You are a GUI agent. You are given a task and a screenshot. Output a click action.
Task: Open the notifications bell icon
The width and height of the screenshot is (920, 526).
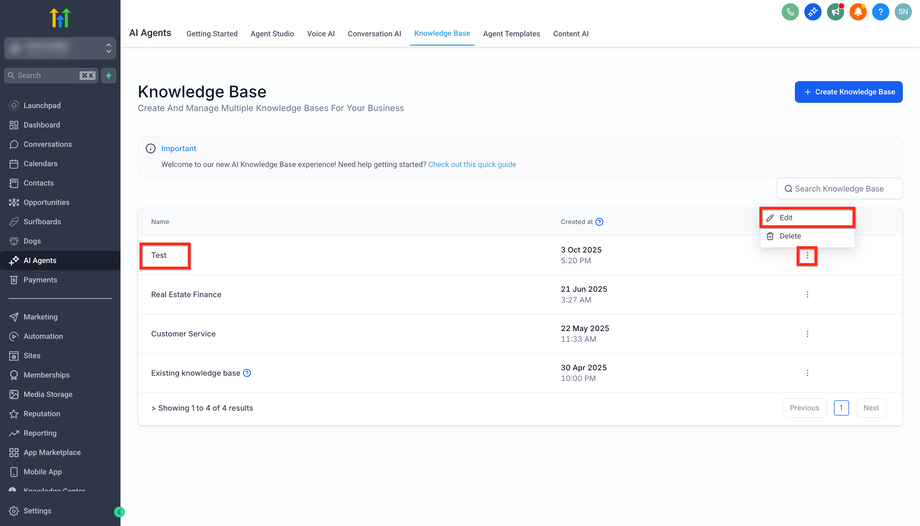click(857, 12)
